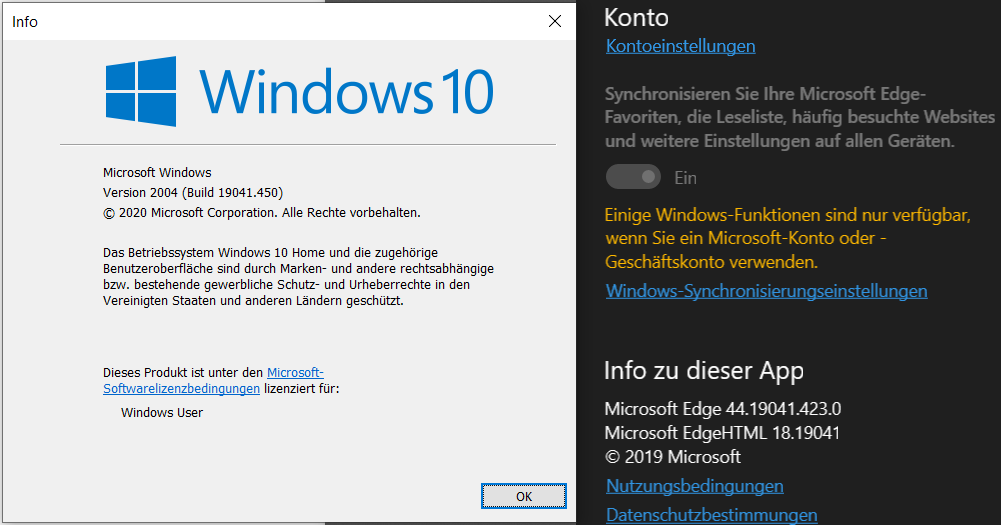Click the Windows 10 logo icon
The height and width of the screenshot is (525, 1001).
point(141,91)
